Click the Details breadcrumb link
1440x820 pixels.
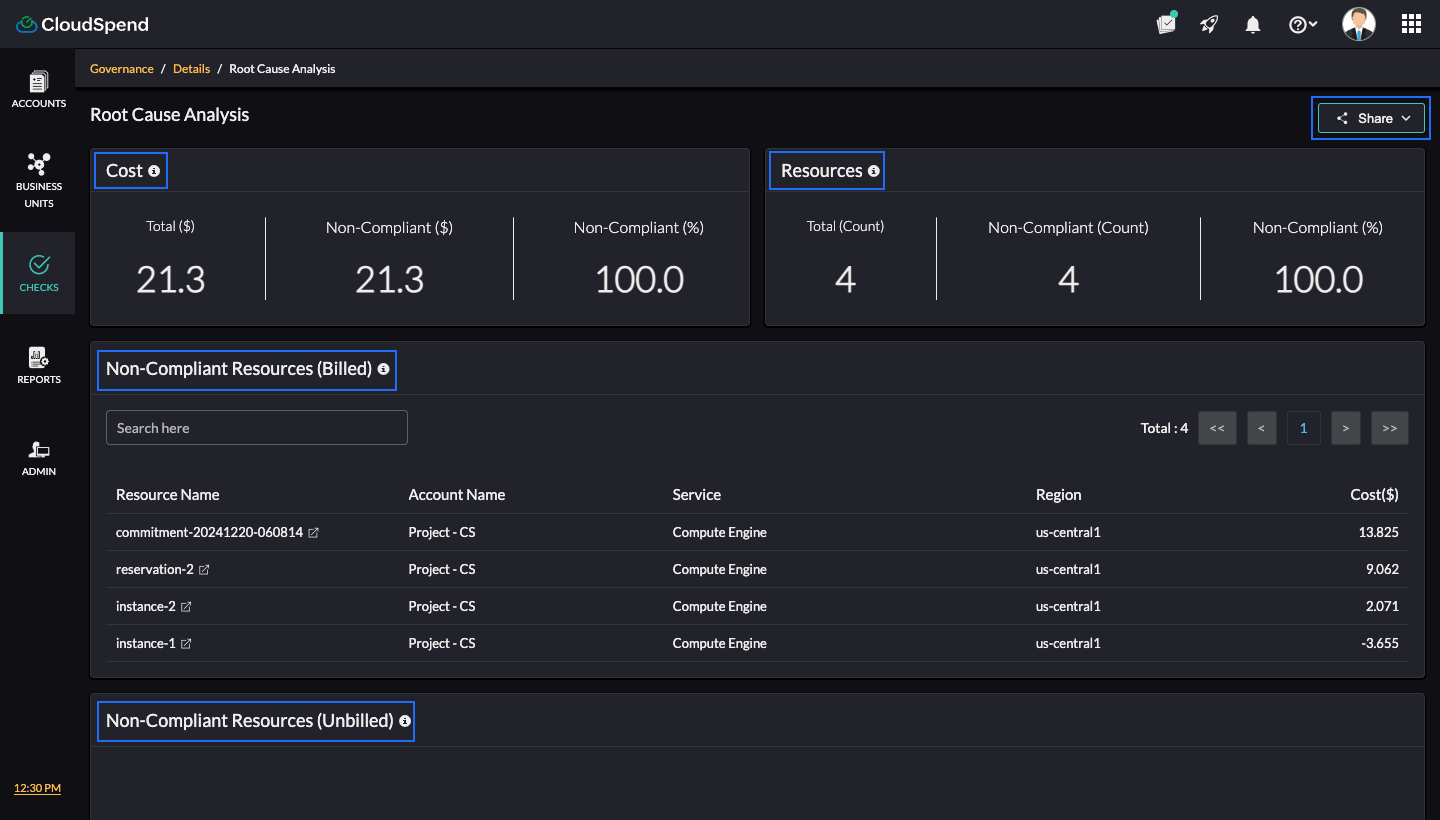point(191,69)
